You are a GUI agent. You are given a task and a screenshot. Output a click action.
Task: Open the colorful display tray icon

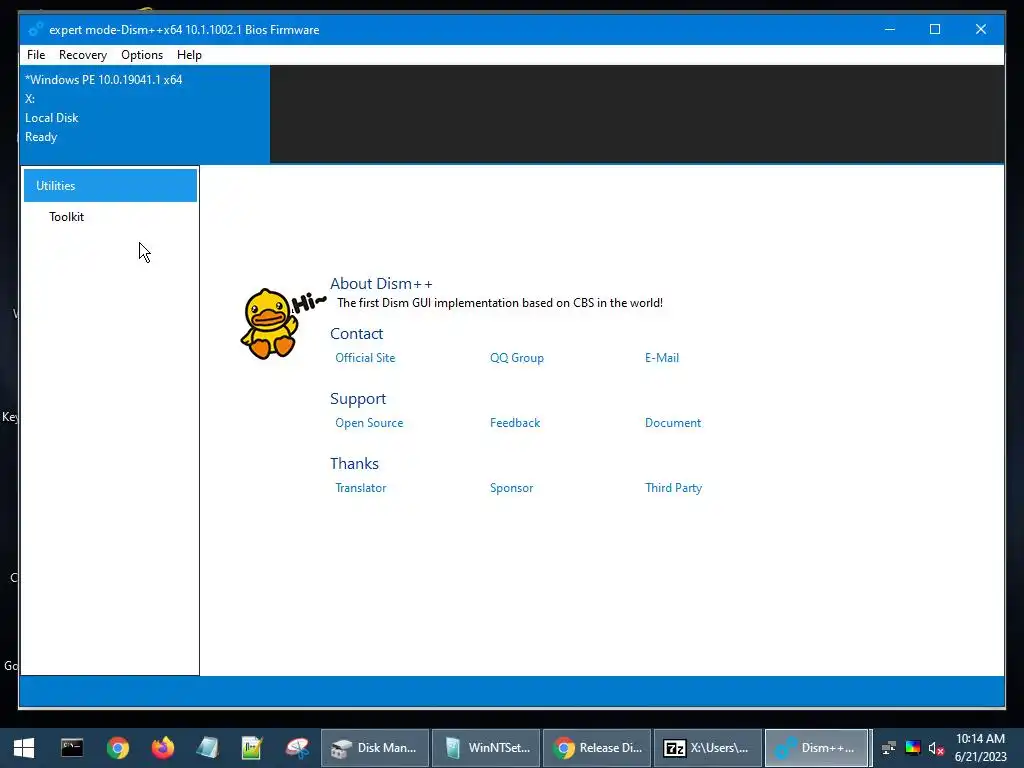point(912,748)
